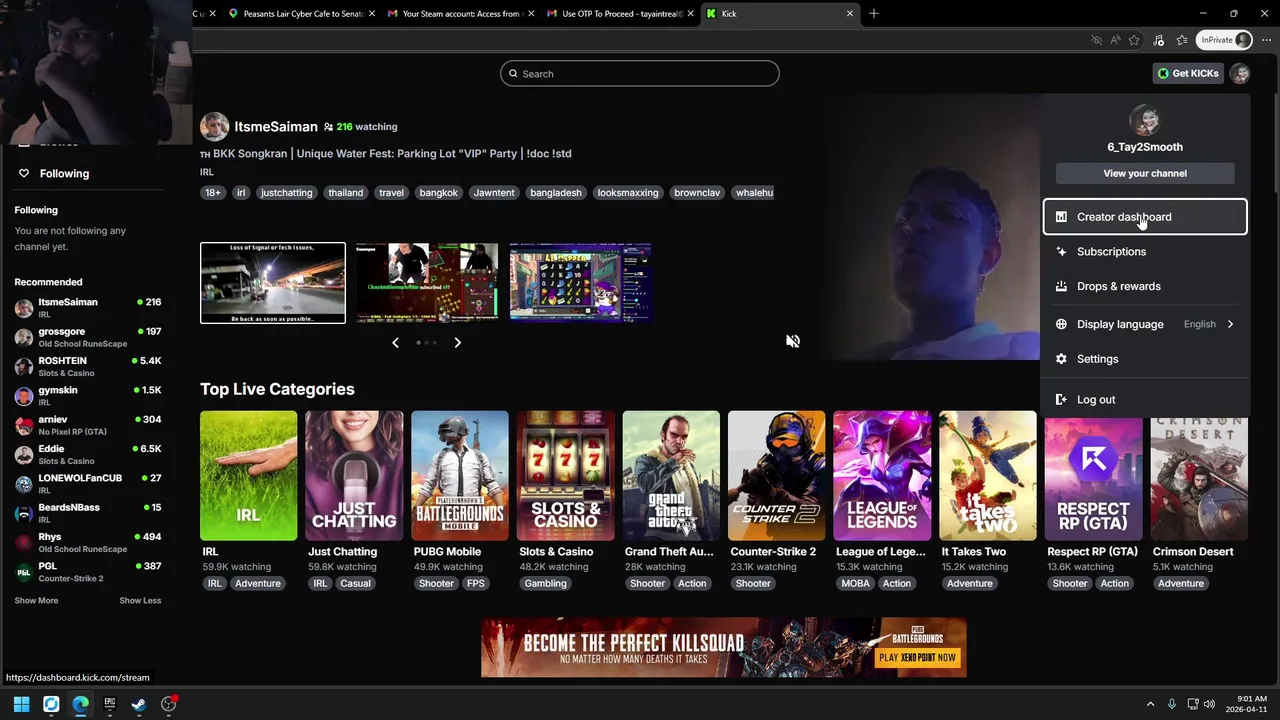Click the ItsmeSaiman featured channel name
Image resolution: width=1280 pixels, height=720 pixels.
276,127
